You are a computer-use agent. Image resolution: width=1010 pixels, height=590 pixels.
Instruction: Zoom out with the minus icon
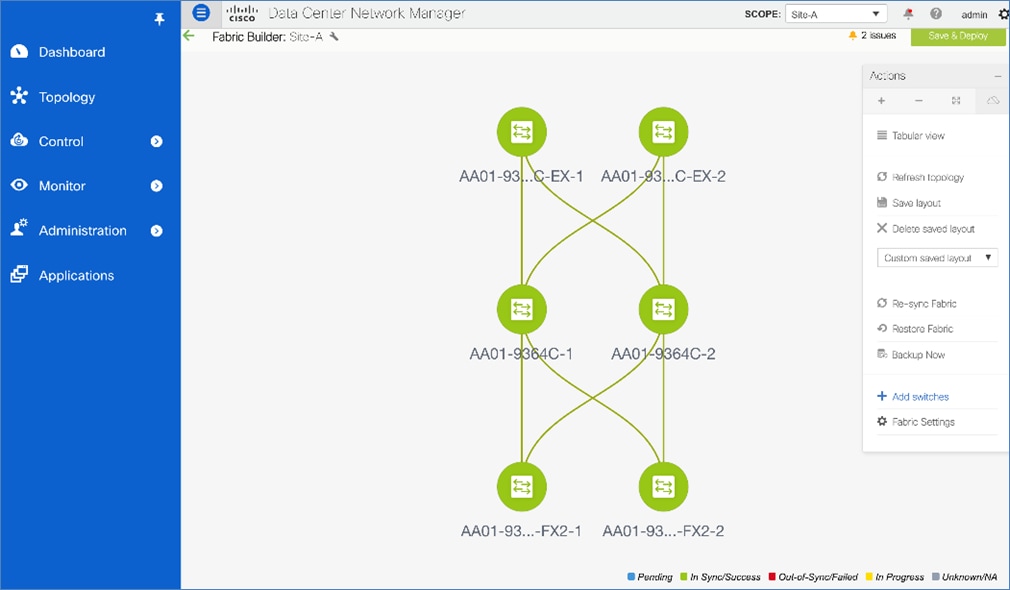click(919, 101)
